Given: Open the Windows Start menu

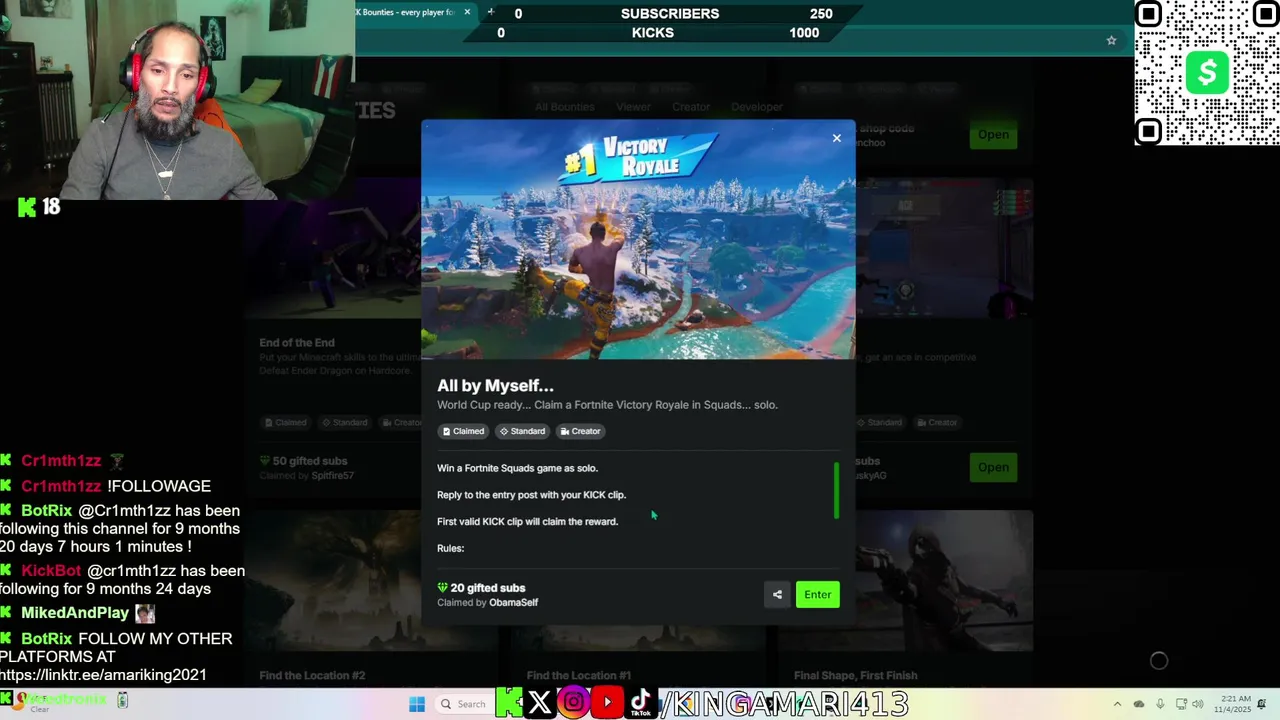Looking at the screenshot, I should coord(417,704).
